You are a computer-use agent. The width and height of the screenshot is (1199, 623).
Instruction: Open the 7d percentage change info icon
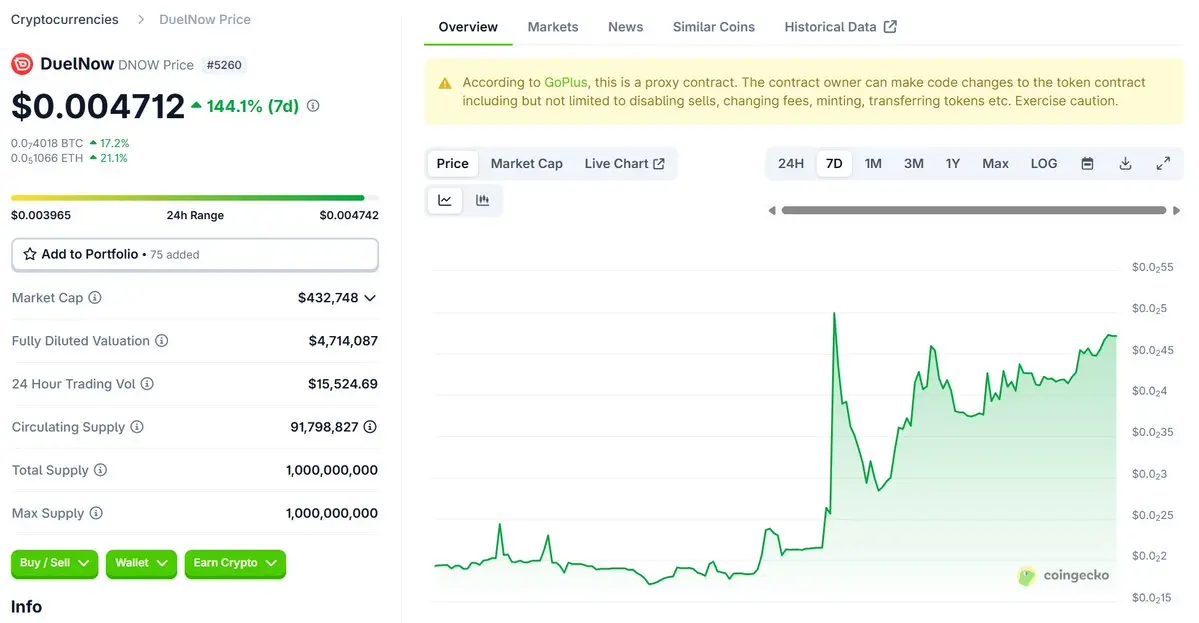click(313, 106)
